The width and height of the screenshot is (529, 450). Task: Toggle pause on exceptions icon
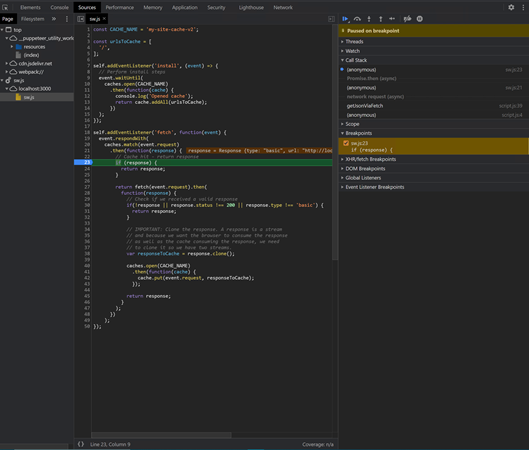tap(420, 19)
